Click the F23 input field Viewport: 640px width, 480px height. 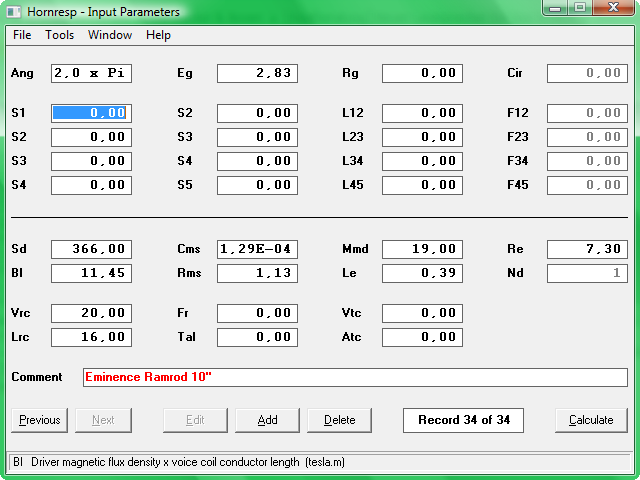click(x=587, y=137)
